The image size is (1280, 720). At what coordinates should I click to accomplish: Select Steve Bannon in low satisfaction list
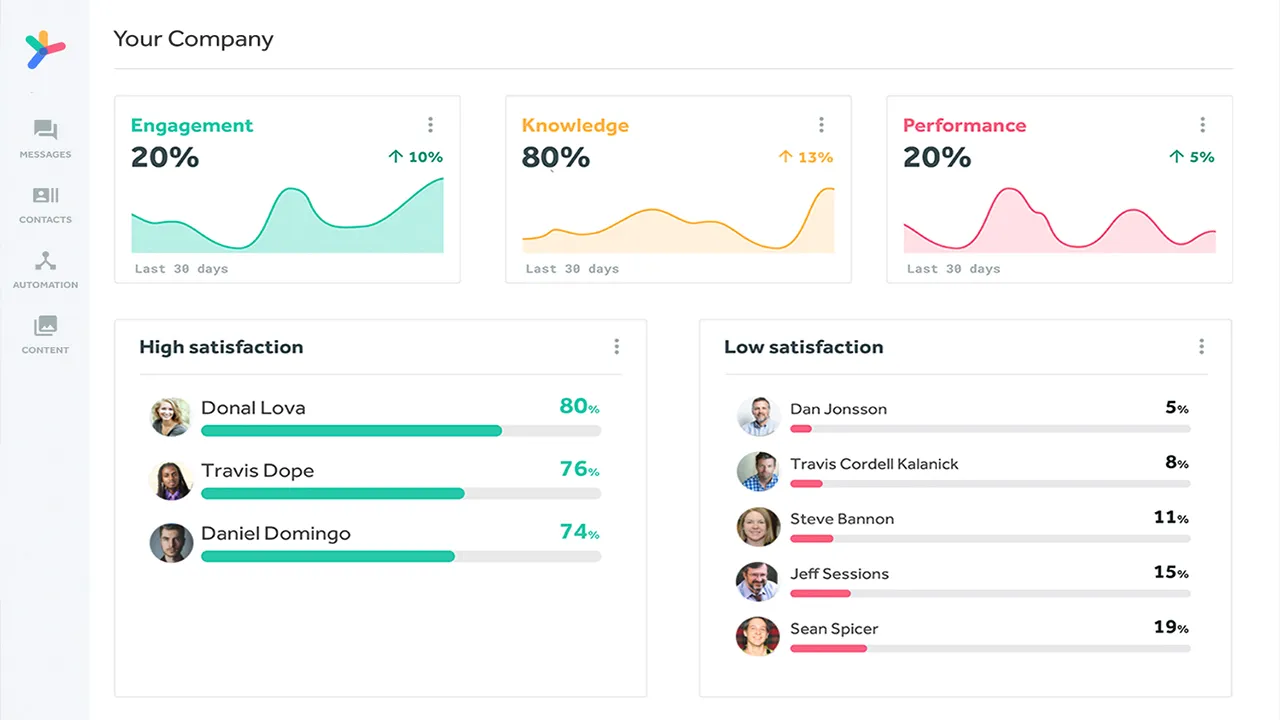[842, 519]
